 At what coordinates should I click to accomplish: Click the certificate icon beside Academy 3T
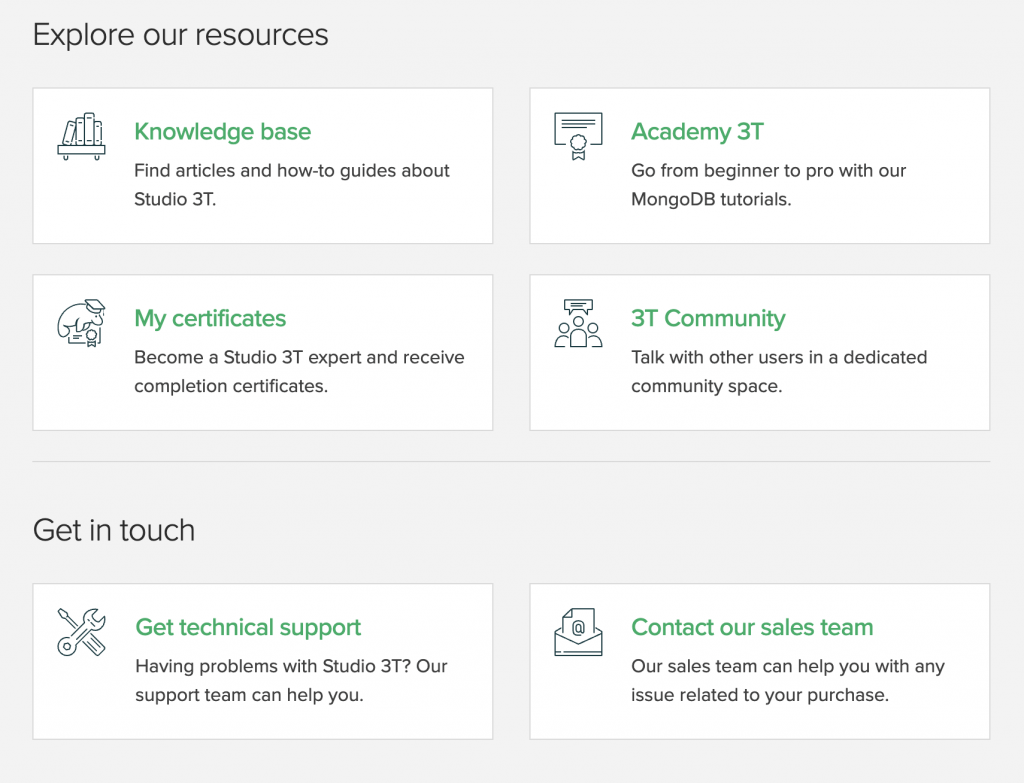578,136
